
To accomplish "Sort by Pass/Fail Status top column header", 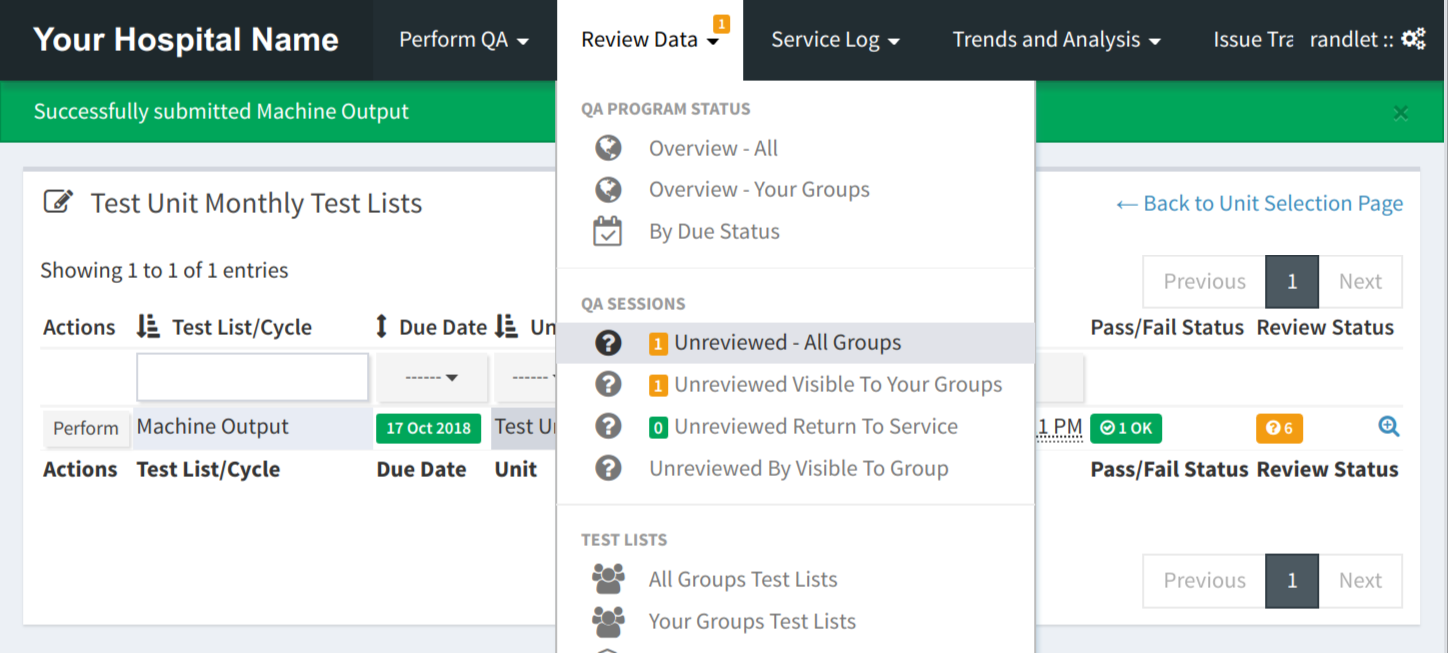I will [1167, 327].
